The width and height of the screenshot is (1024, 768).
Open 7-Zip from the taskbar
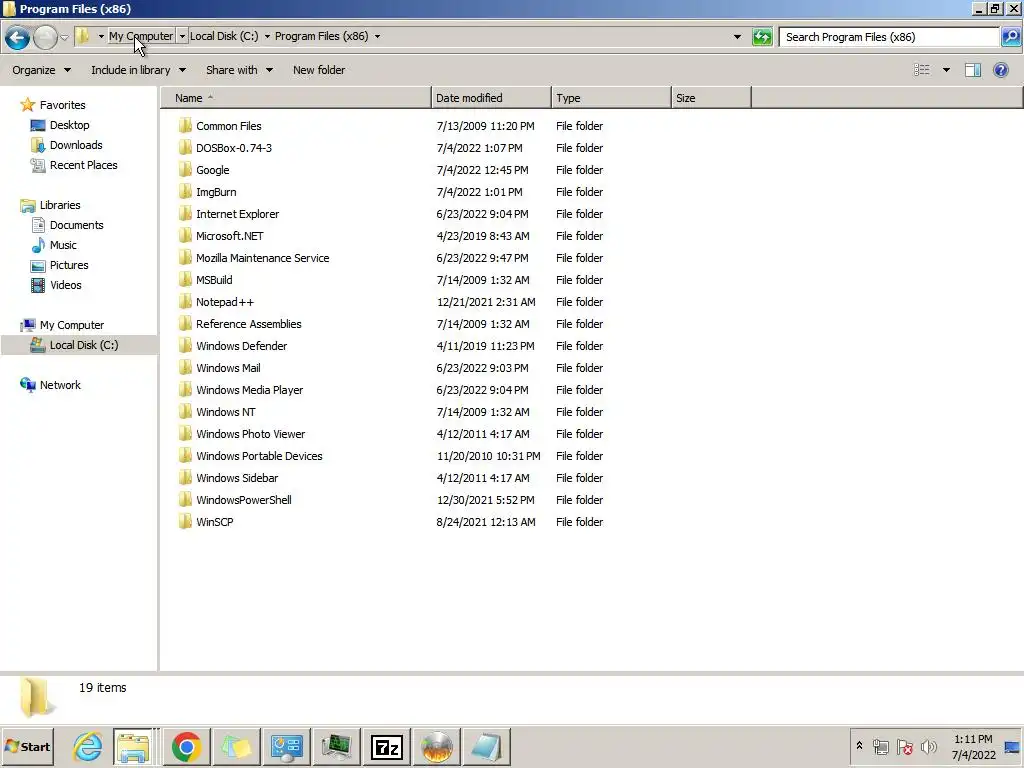click(x=386, y=747)
